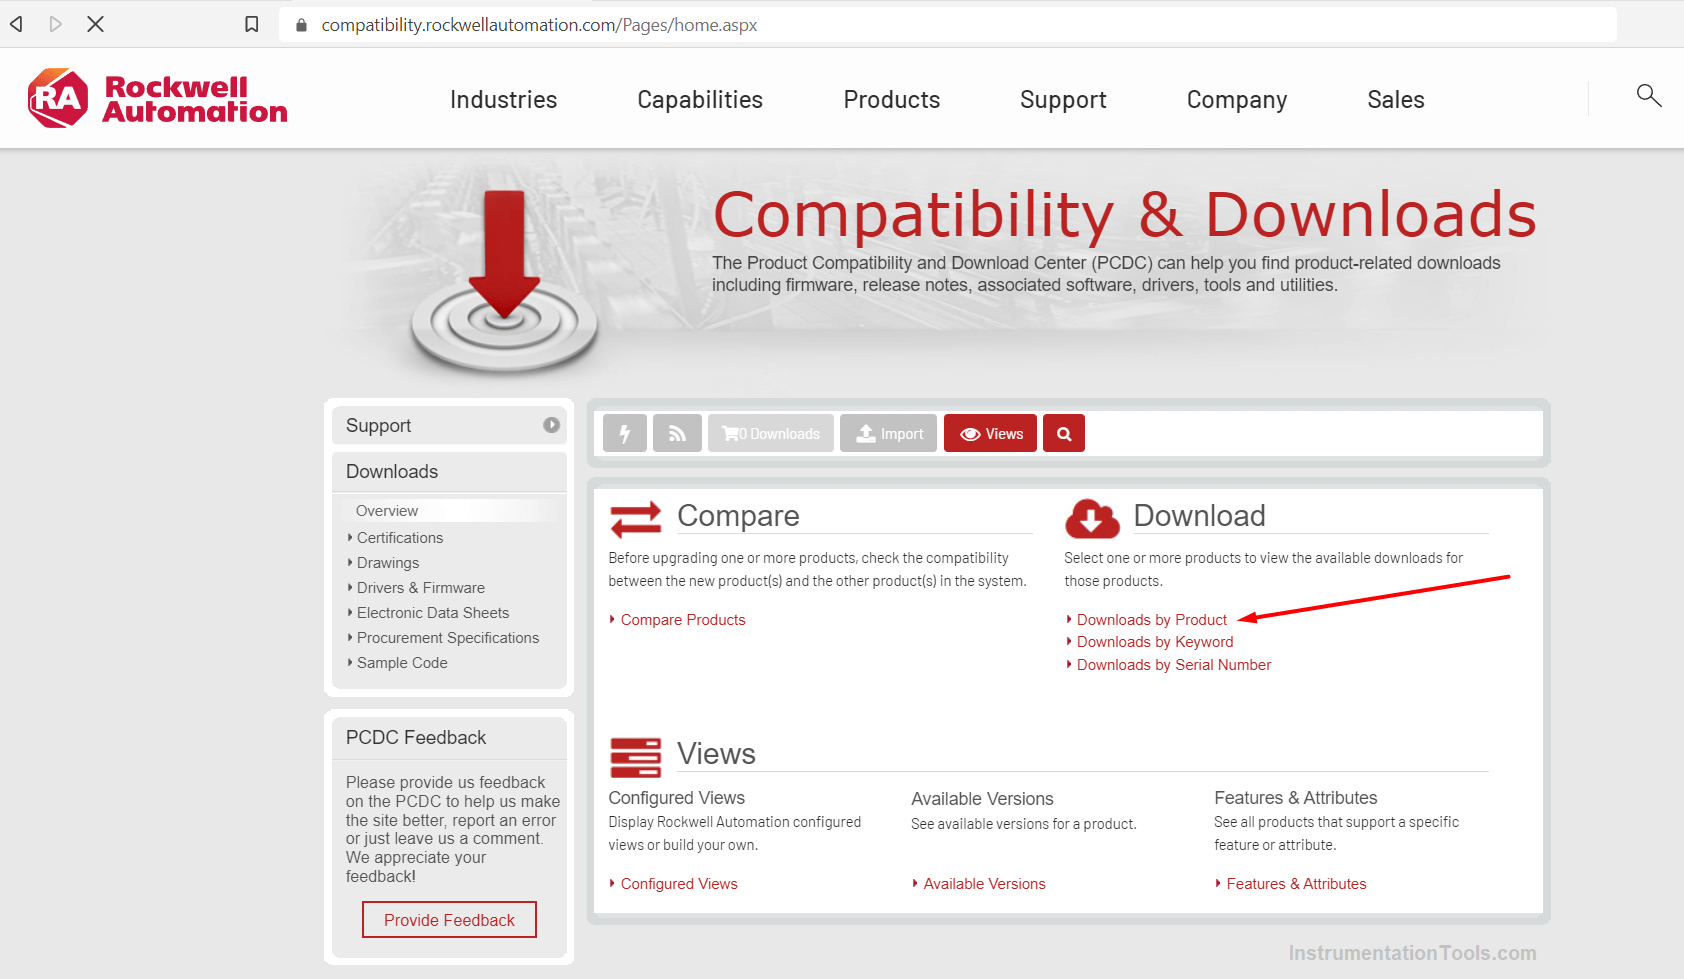Click the lightning bolt toolbar button
The height and width of the screenshot is (979, 1684).
[625, 433]
